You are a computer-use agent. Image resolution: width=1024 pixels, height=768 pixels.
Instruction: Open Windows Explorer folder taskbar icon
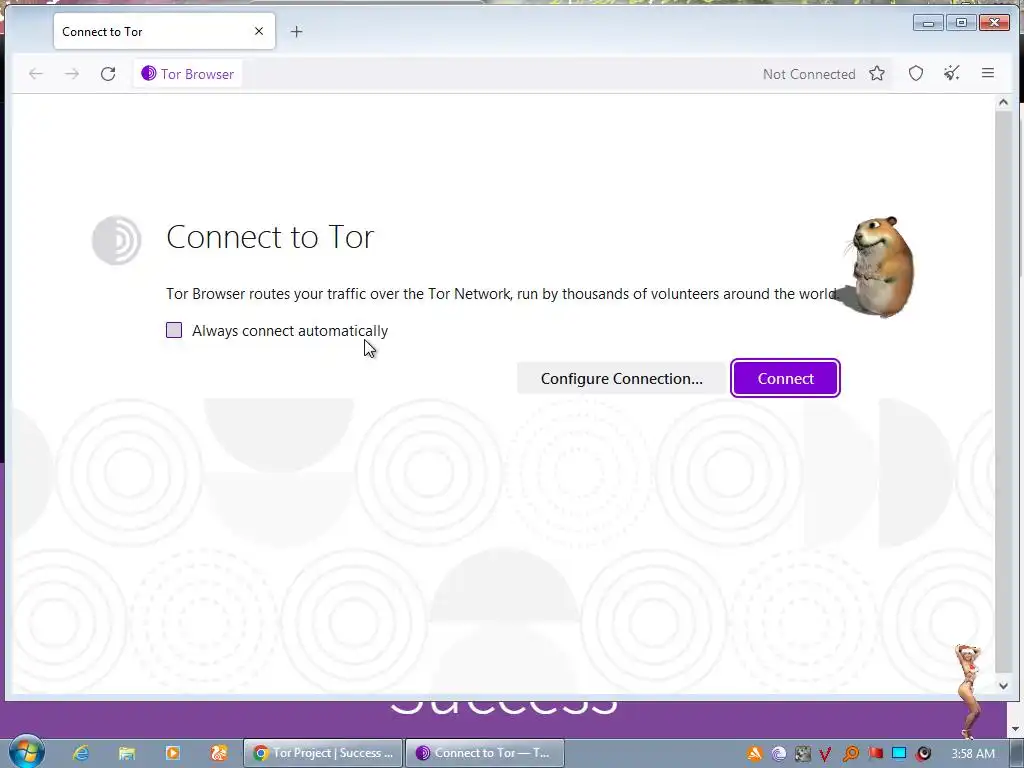tap(127, 753)
